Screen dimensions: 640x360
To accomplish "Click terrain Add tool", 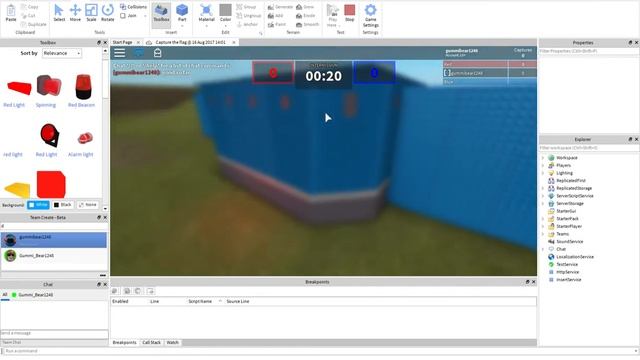I will 276,16.
